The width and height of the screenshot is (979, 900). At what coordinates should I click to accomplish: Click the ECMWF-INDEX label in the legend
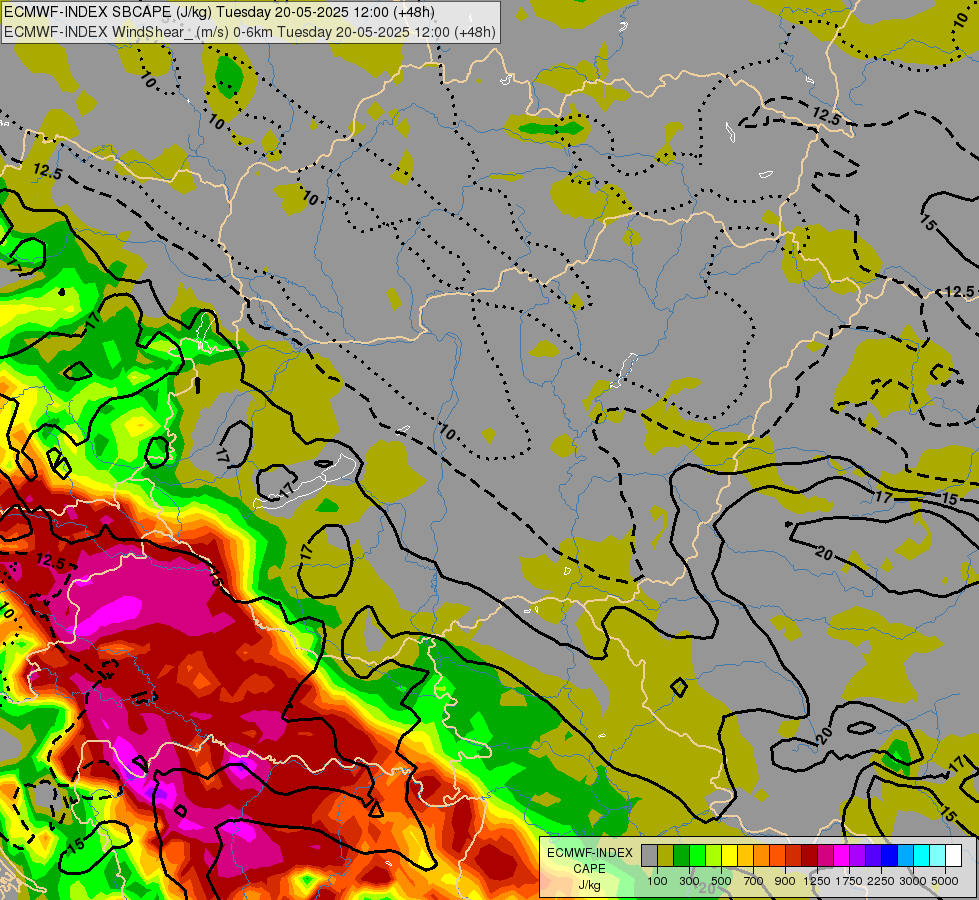tap(589, 853)
